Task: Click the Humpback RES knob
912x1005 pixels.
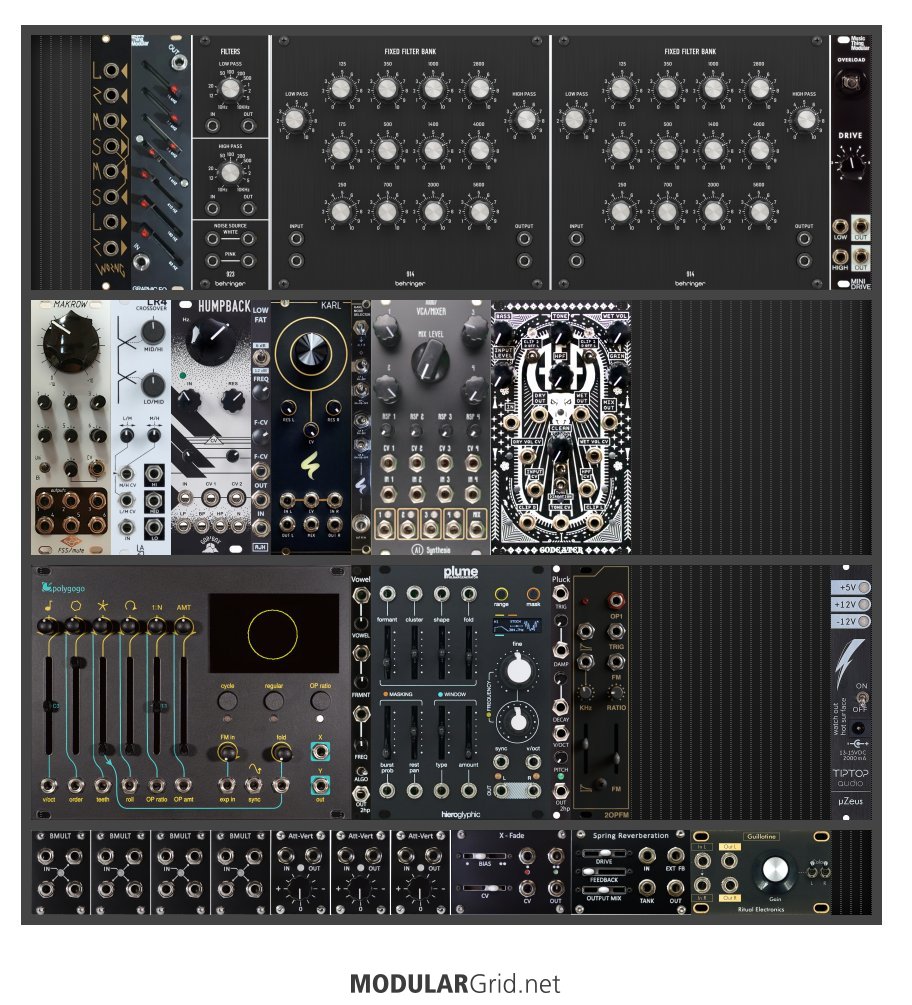Action: [x=233, y=401]
